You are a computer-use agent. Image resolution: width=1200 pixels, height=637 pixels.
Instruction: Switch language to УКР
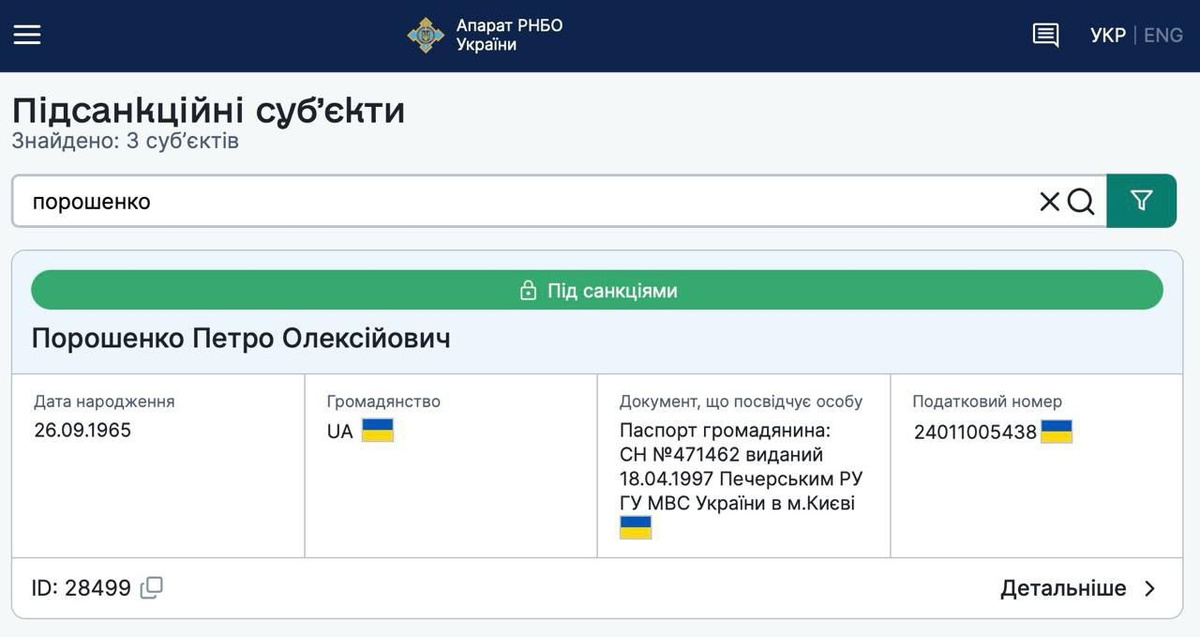(1107, 36)
